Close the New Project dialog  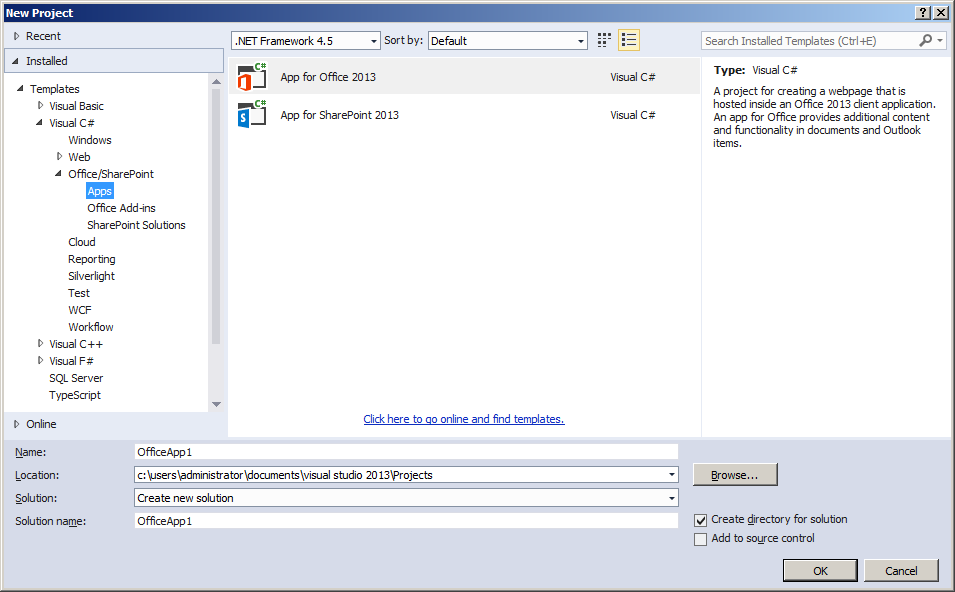pyautogui.click(x=940, y=13)
